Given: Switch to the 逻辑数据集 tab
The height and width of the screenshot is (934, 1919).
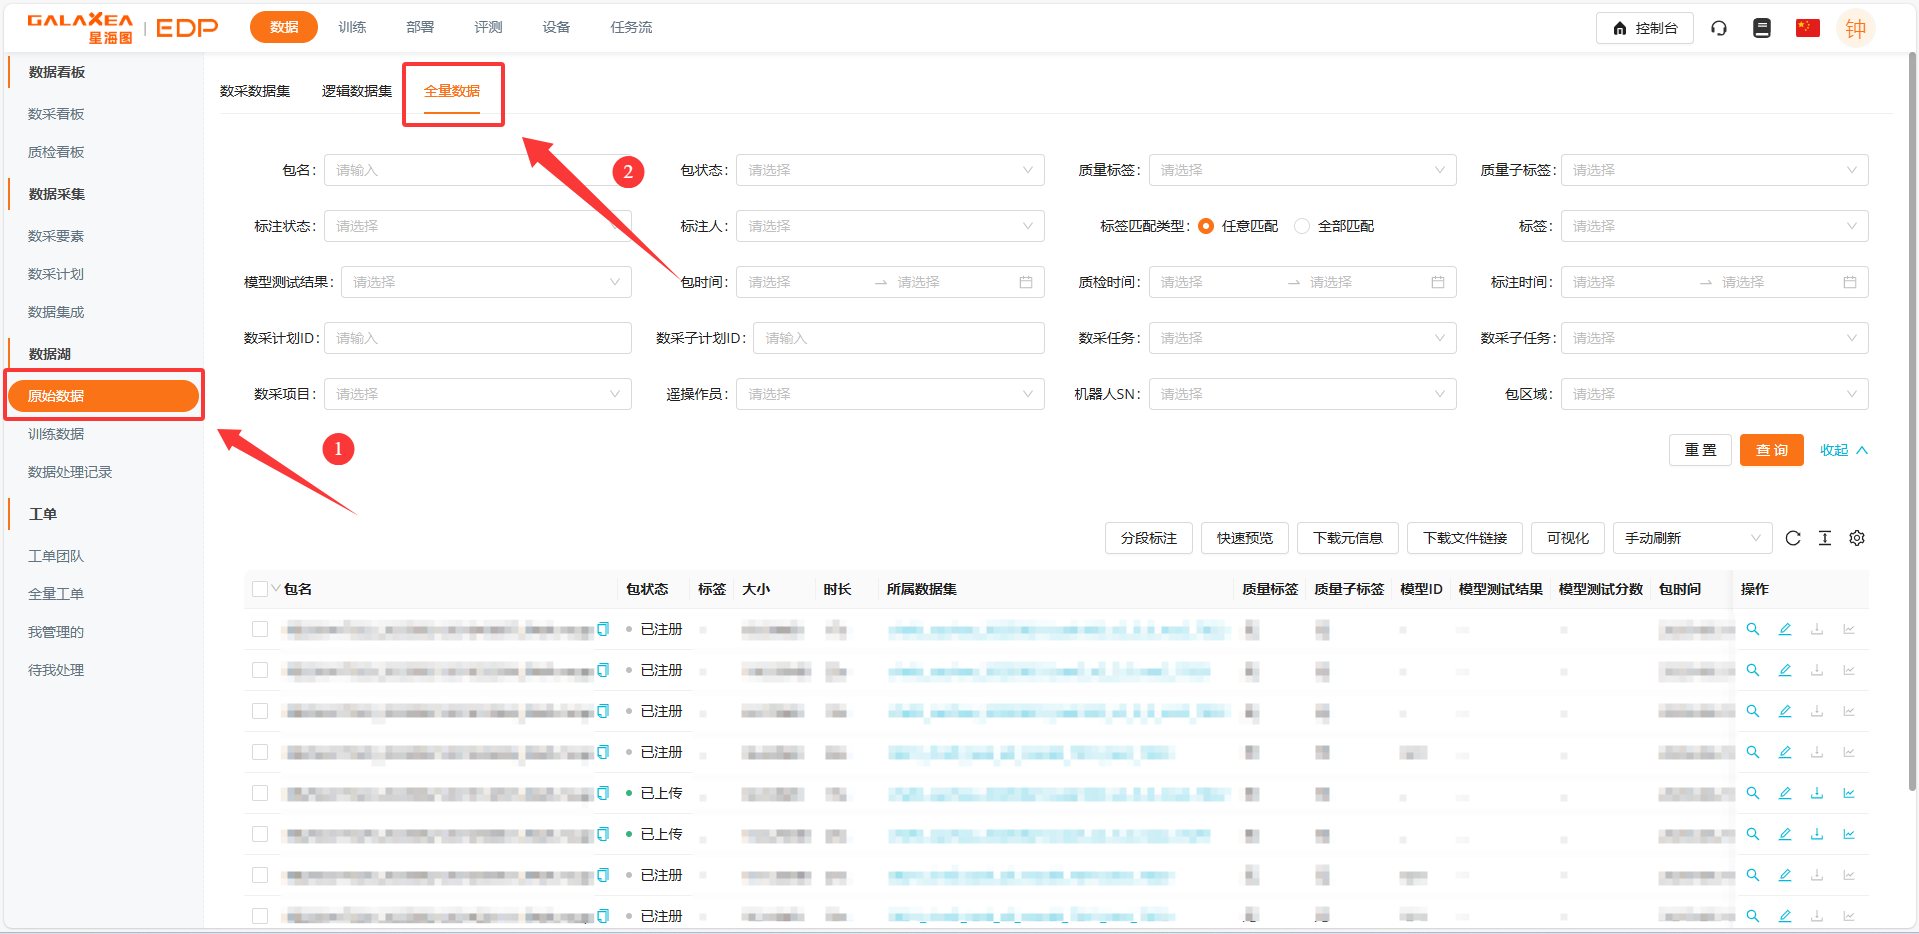Looking at the screenshot, I should 357,91.
